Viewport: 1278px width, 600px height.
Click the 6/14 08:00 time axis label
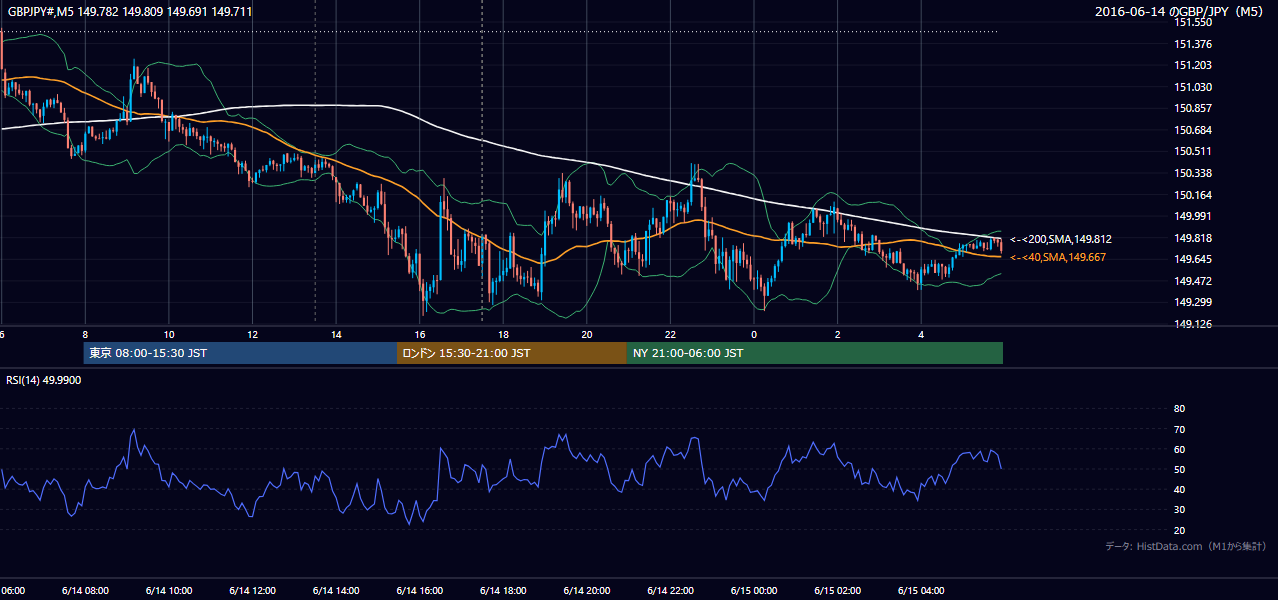point(84,590)
